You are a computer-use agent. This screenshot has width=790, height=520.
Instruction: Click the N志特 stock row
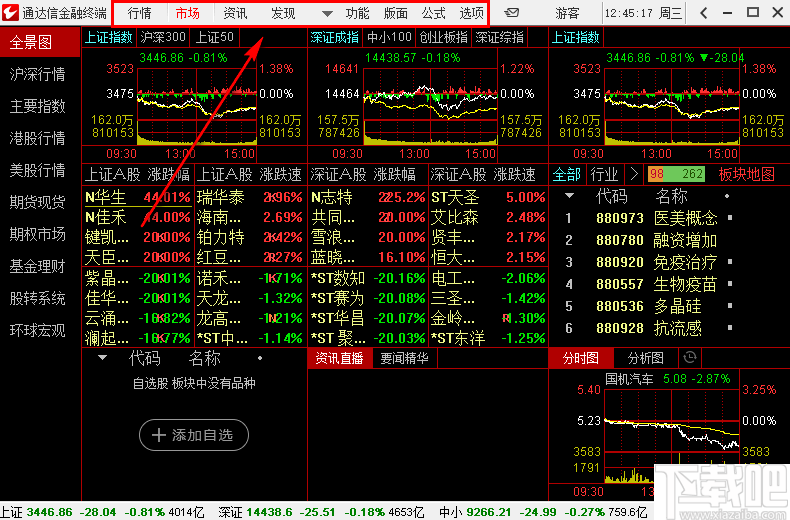coord(368,198)
